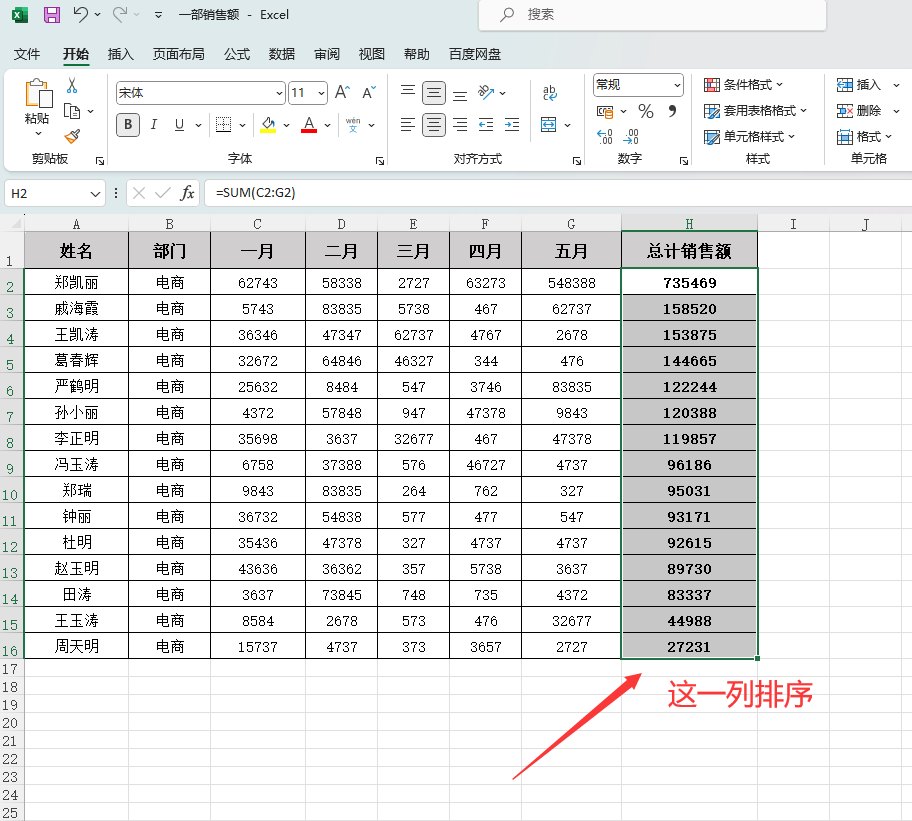Increase font size with larger A
This screenshot has height=821, width=912.
343,92
